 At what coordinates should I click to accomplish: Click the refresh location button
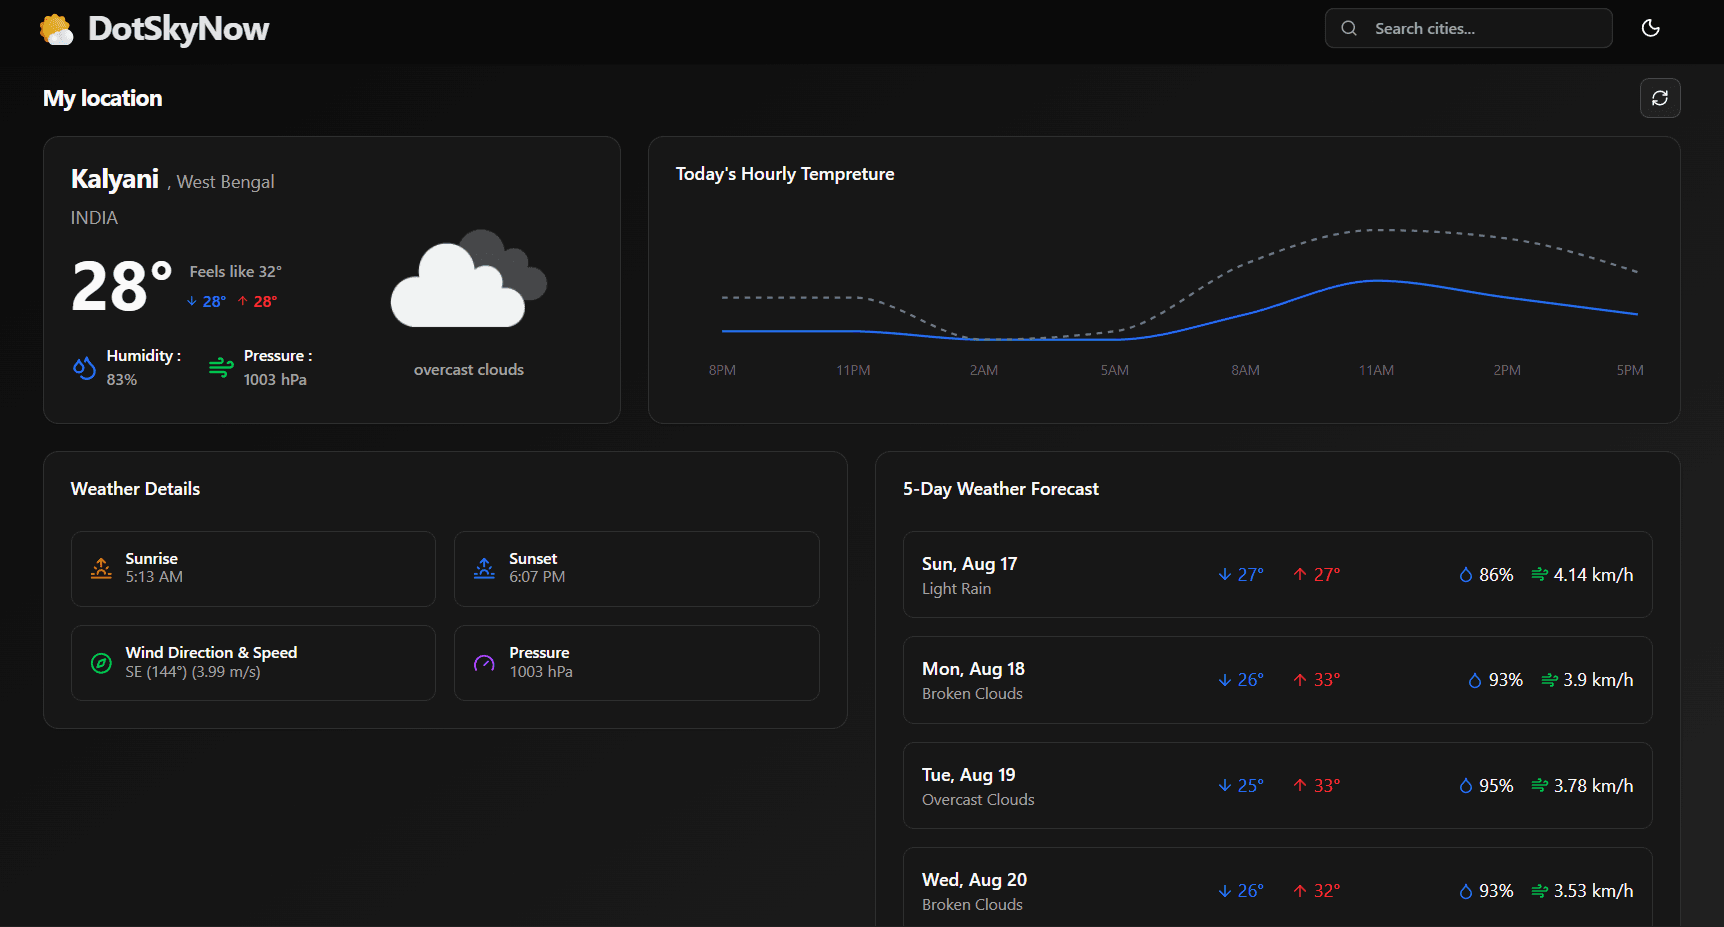pyautogui.click(x=1659, y=98)
